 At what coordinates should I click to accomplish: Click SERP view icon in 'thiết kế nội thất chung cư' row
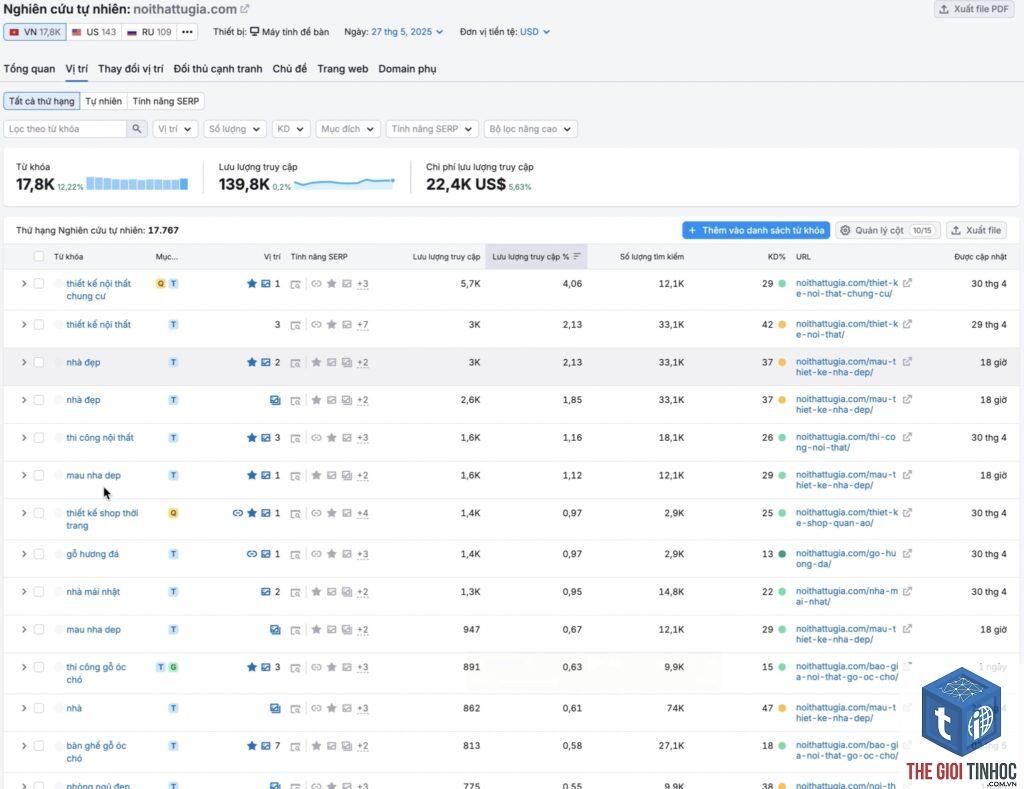pyautogui.click(x=295, y=284)
